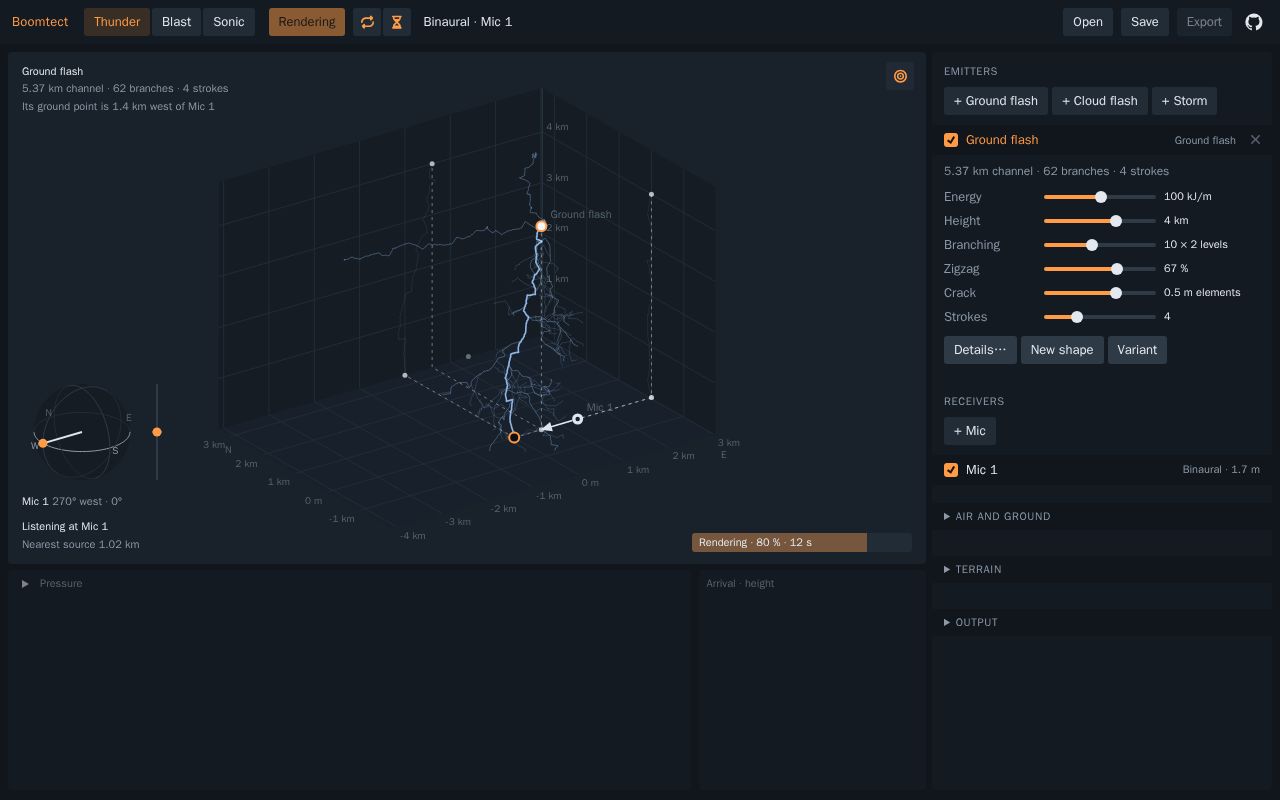Click the 'Arrival · height' panel label
The width and height of the screenshot is (1280, 800).
point(740,584)
